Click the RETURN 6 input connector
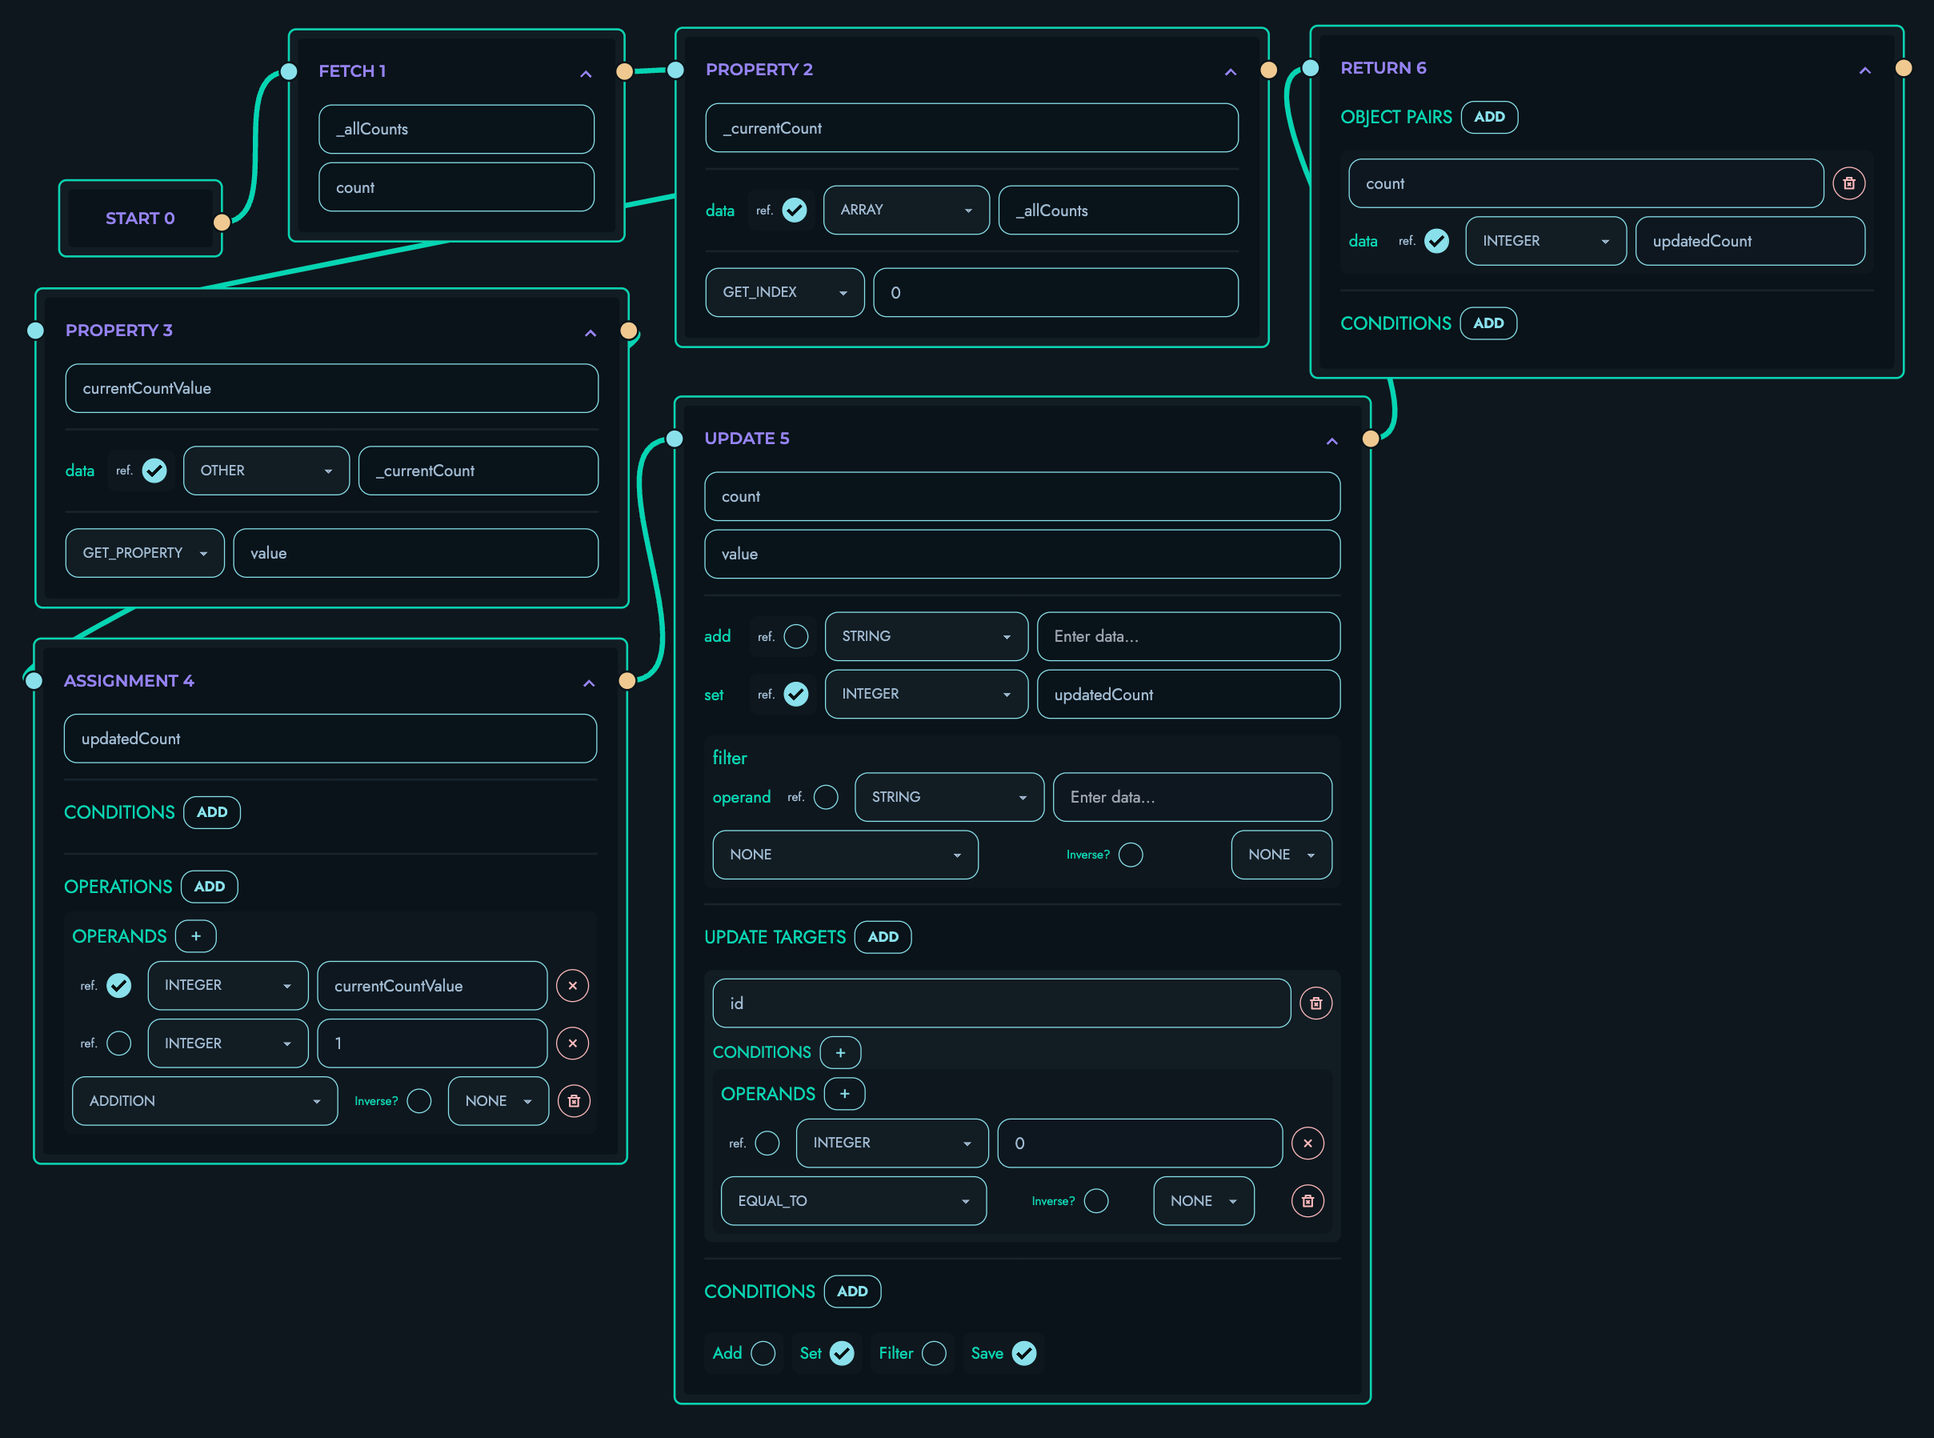This screenshot has height=1438, width=1934. point(1311,68)
